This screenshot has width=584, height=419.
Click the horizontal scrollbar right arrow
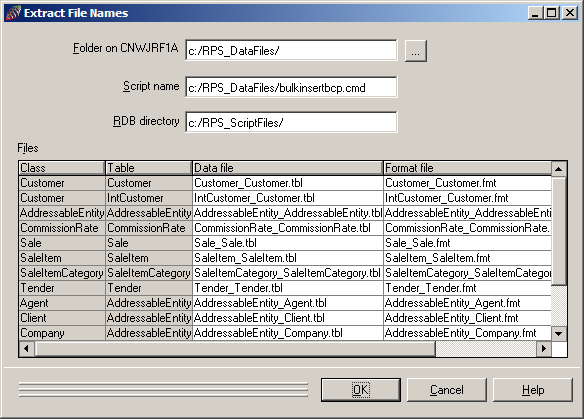click(x=543, y=349)
